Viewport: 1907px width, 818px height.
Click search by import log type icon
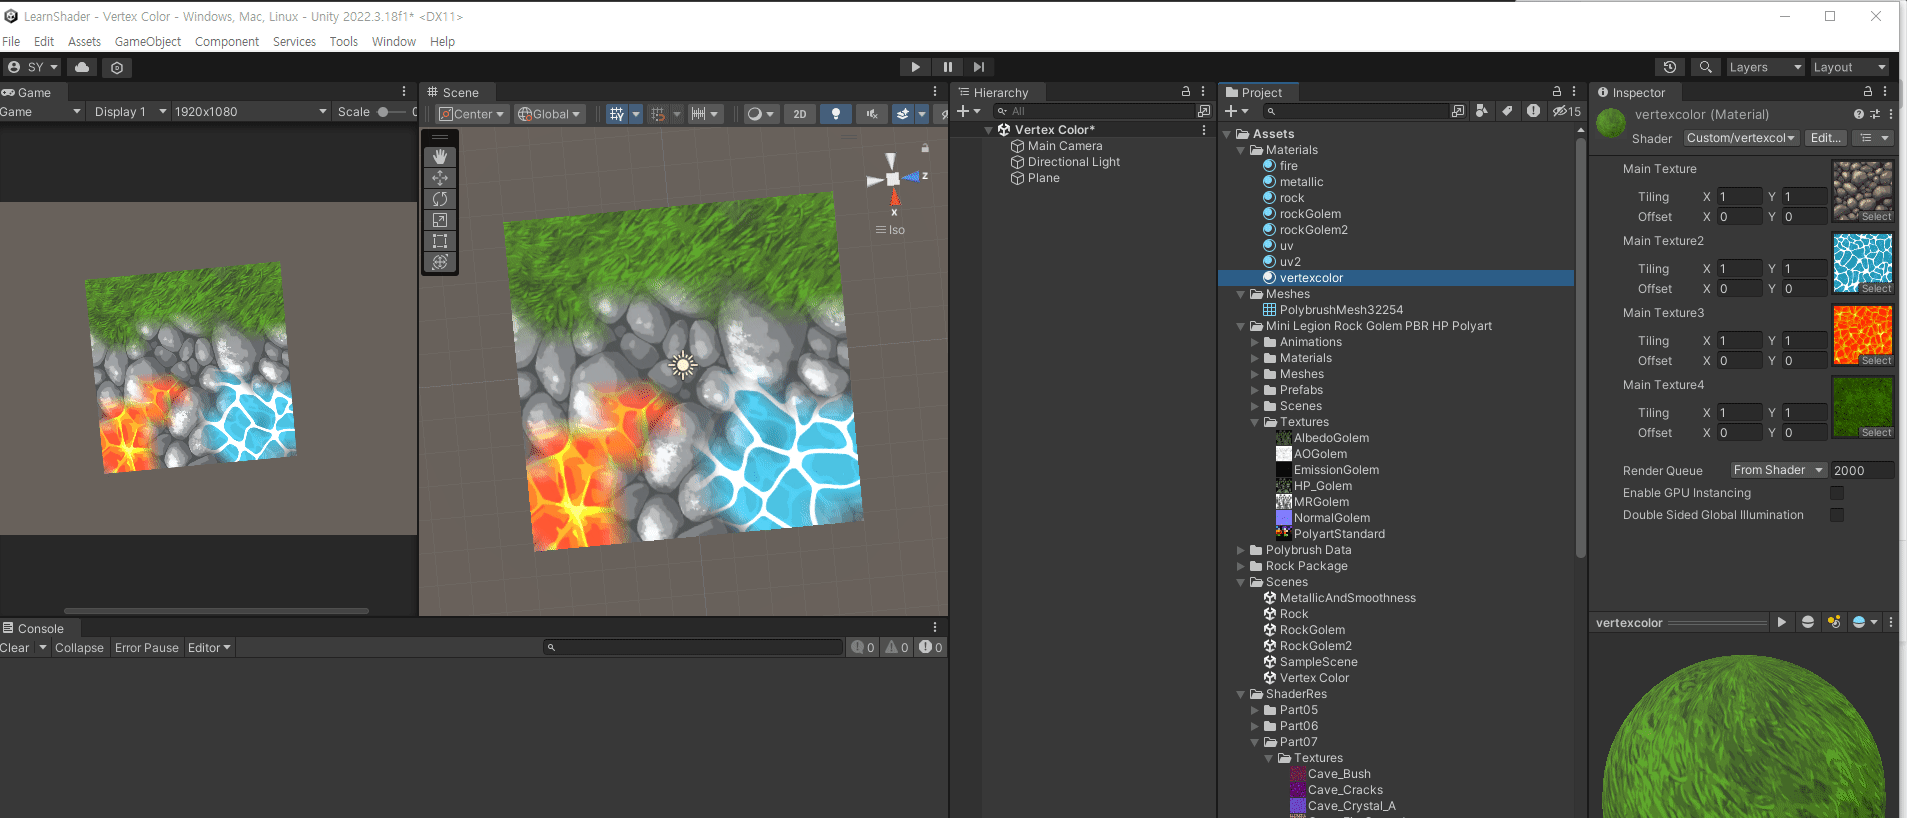pyautogui.click(x=1533, y=111)
